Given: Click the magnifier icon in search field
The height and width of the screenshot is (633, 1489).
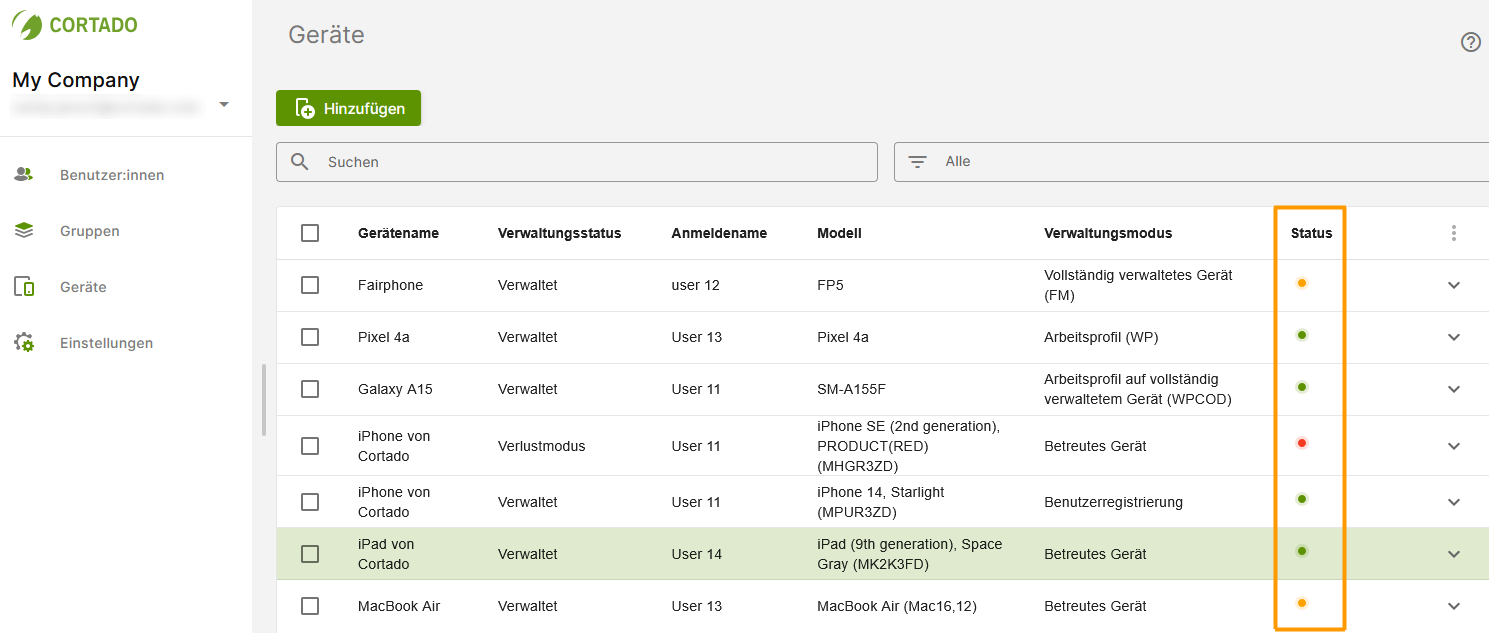Looking at the screenshot, I should tap(299, 162).
